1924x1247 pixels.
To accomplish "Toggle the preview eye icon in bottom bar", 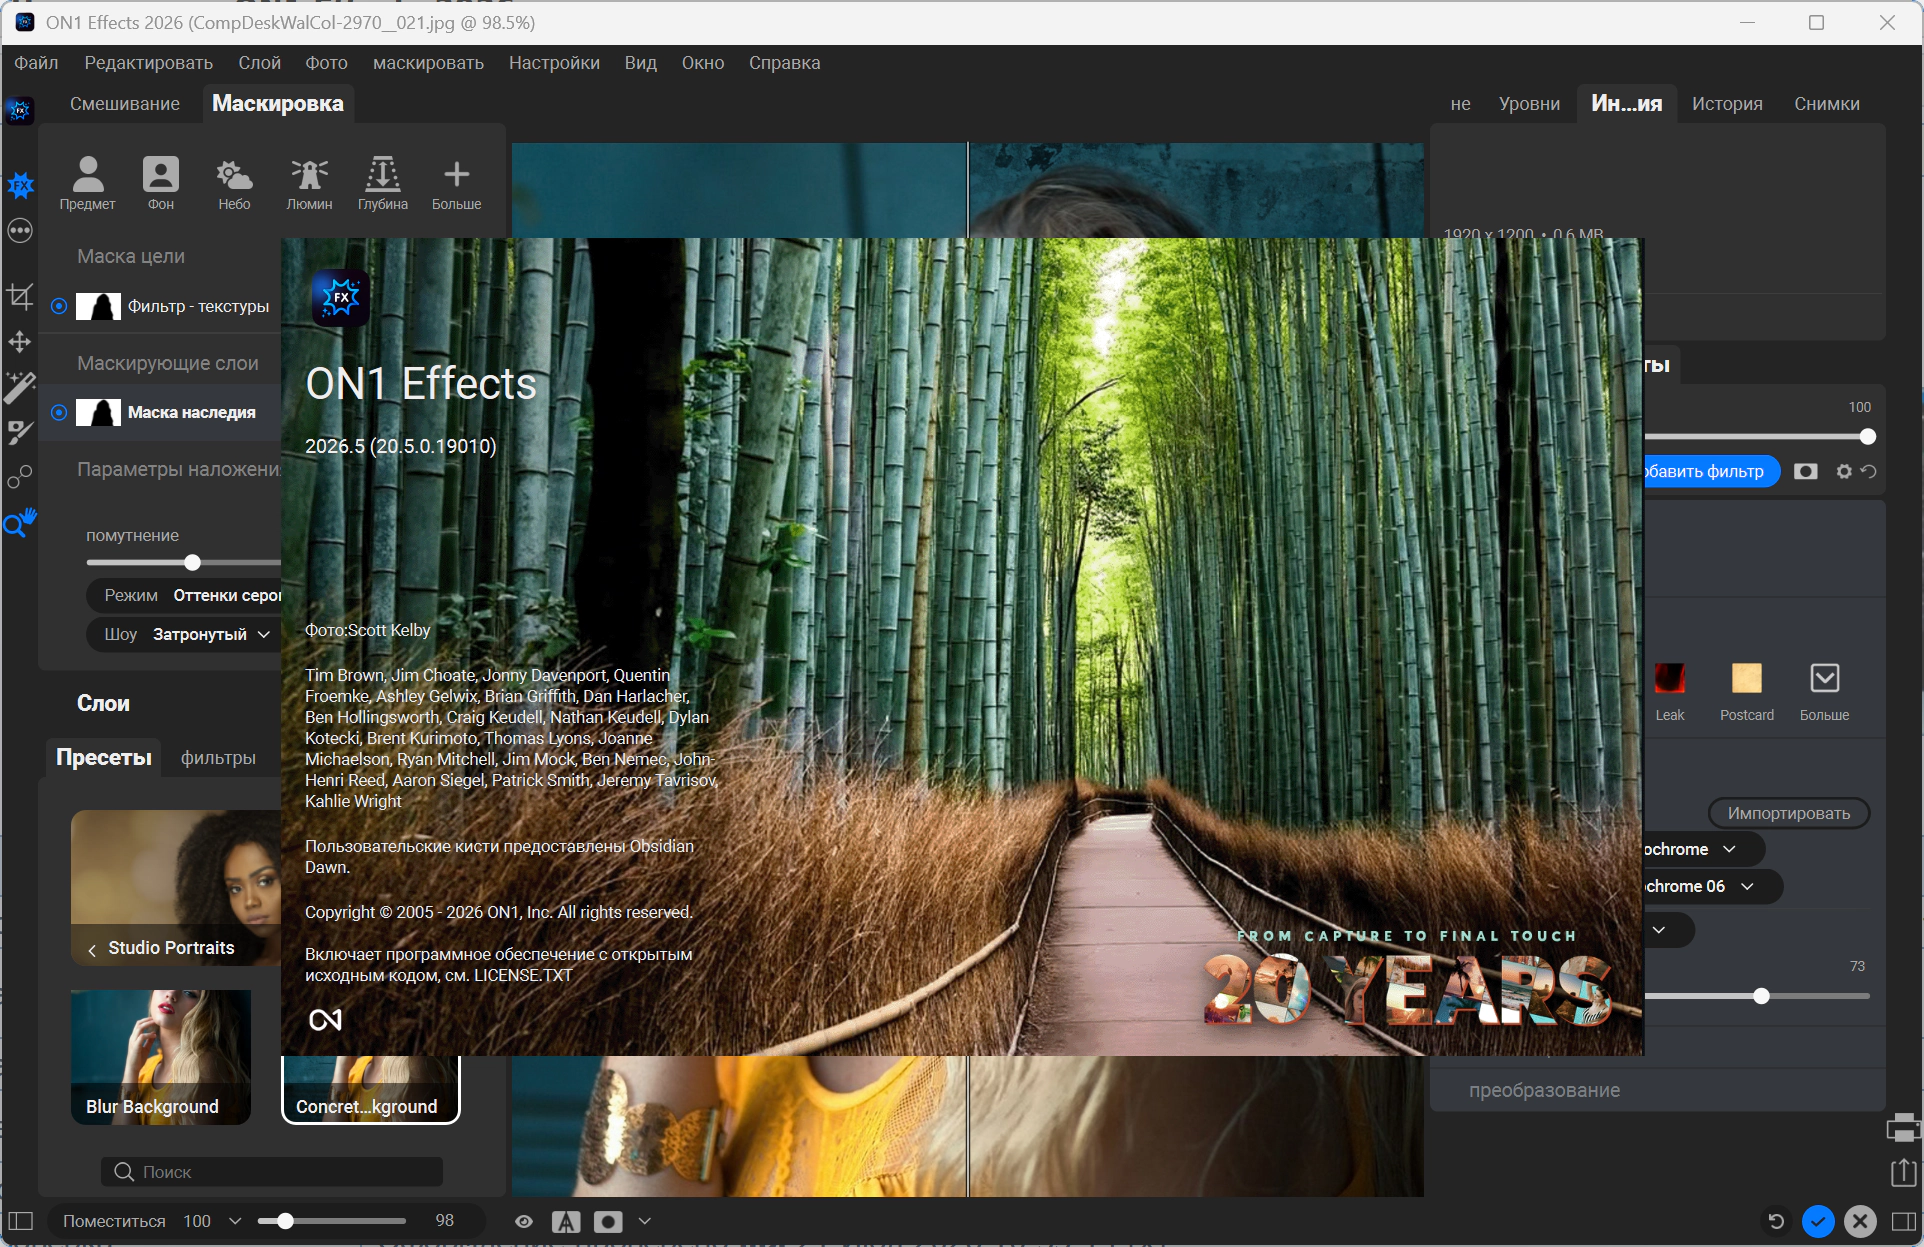I will click(x=524, y=1221).
